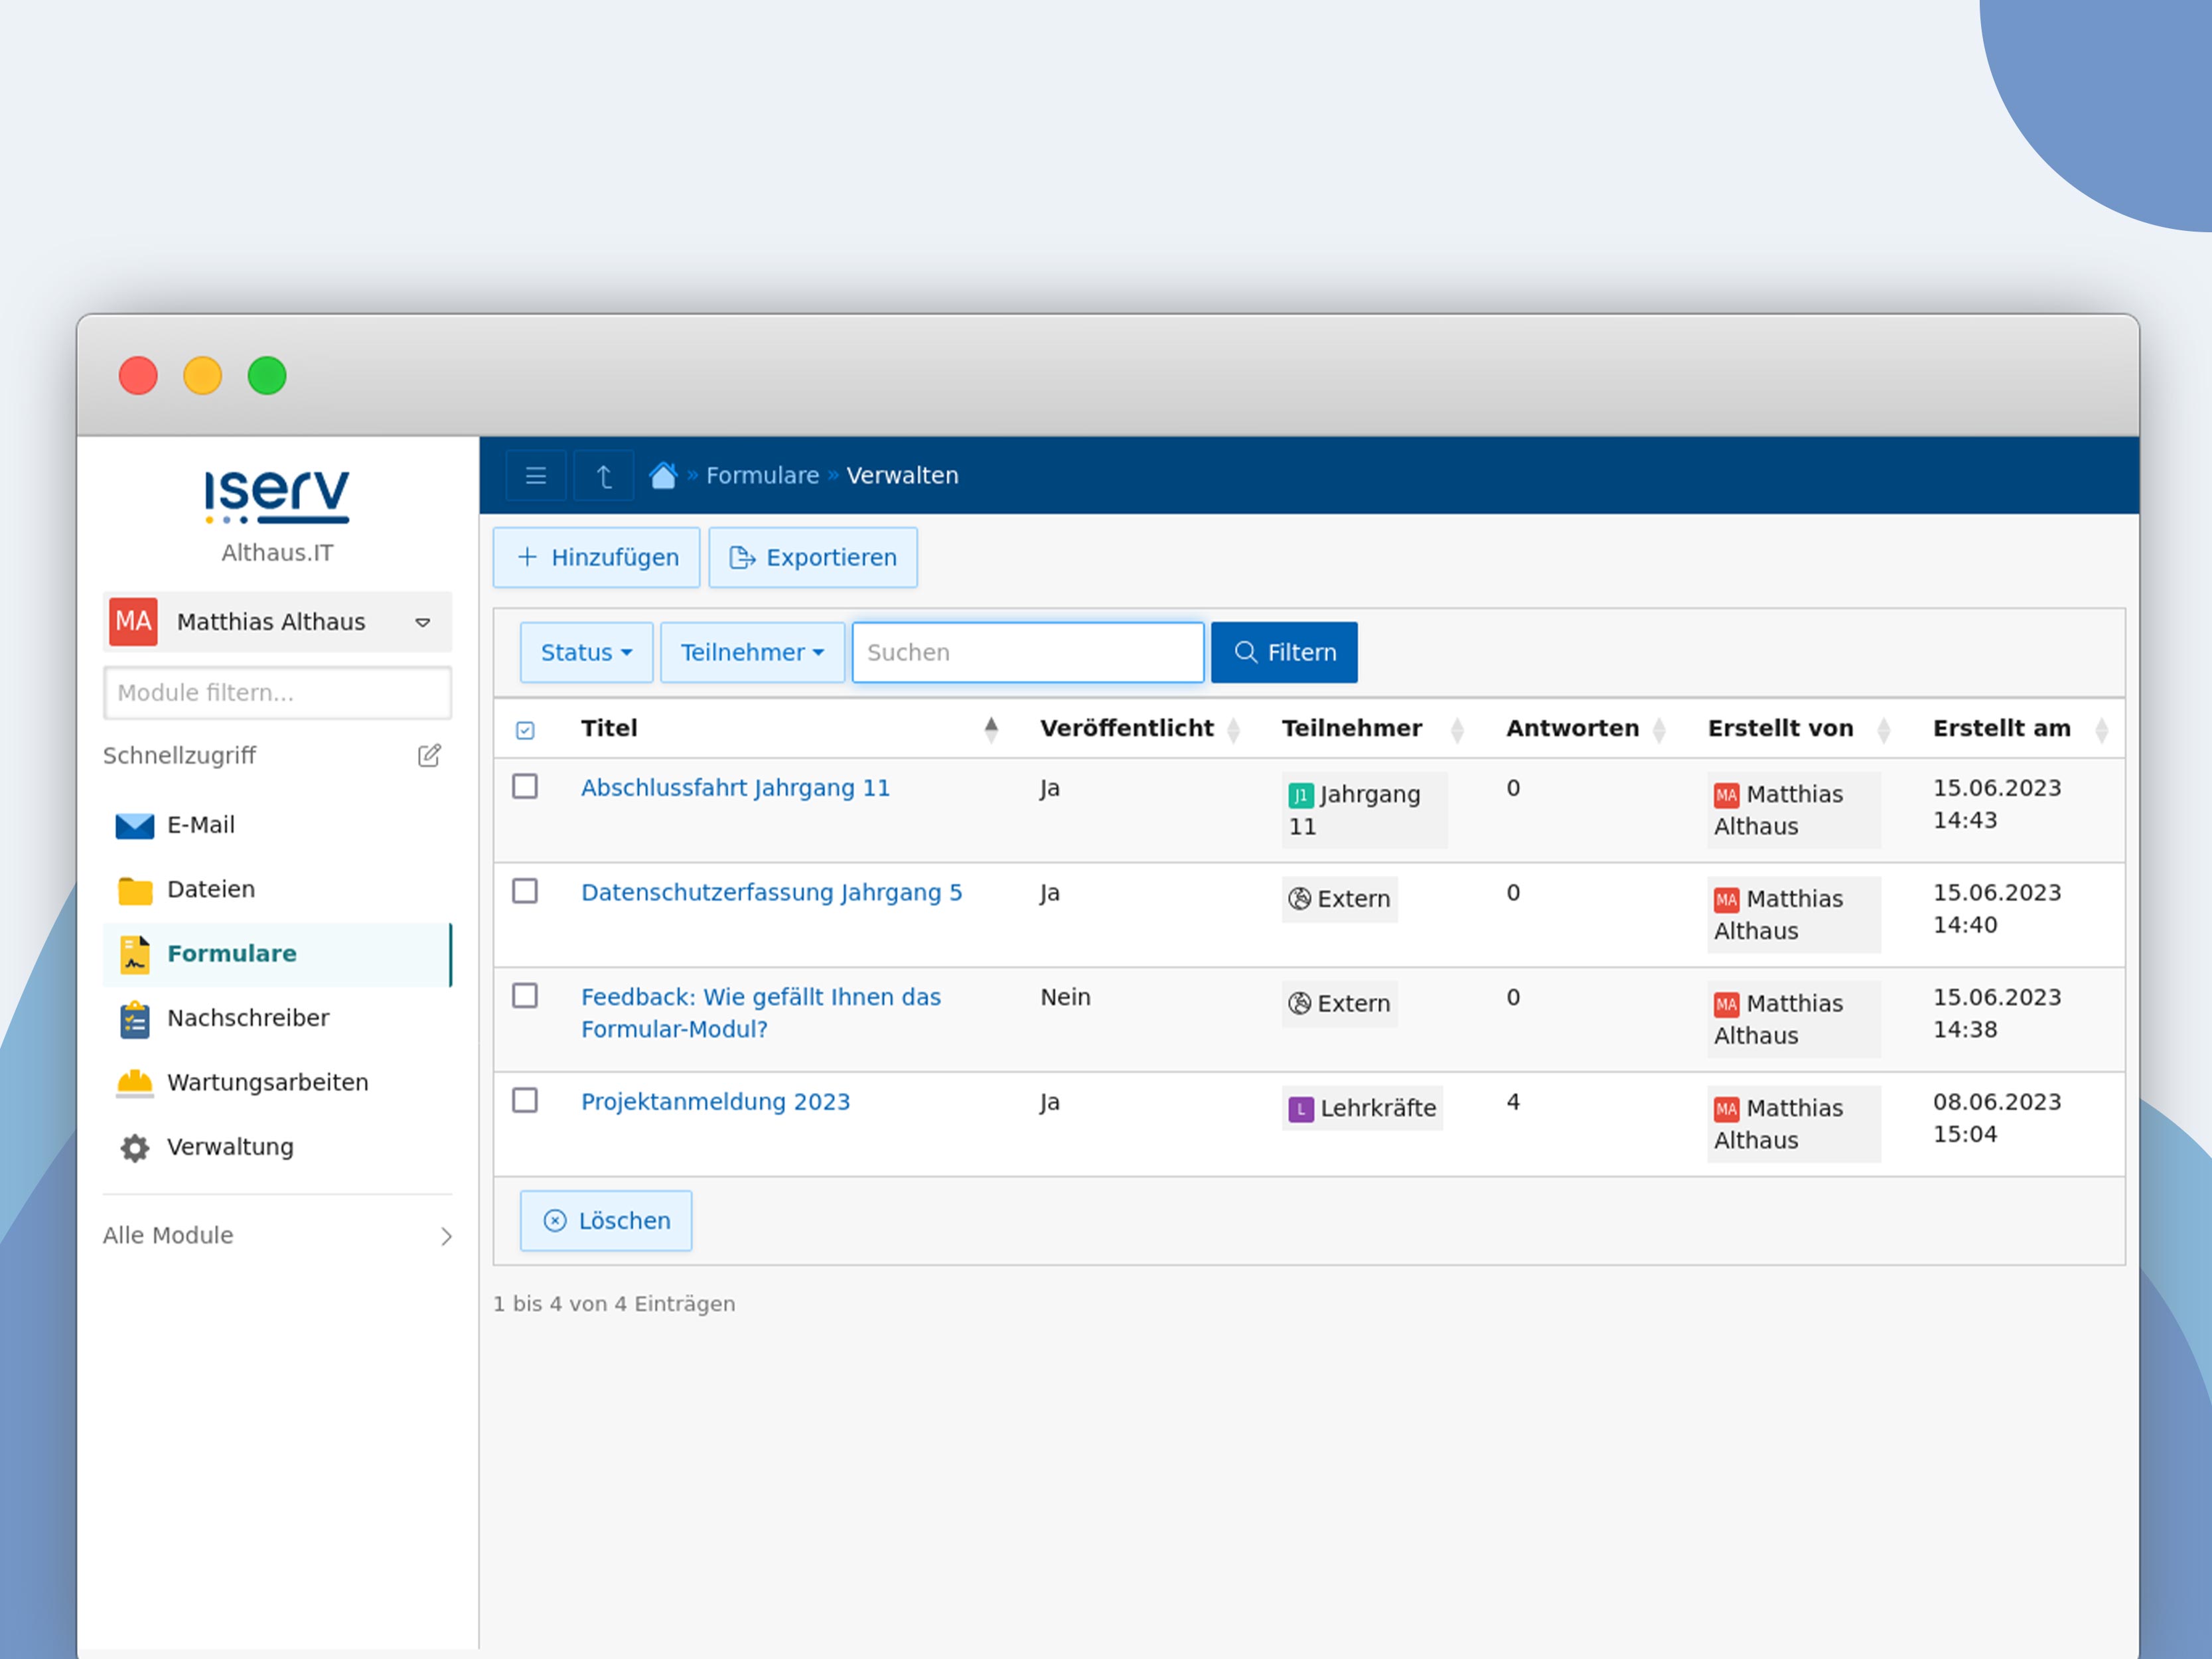Expand Alle Module list
This screenshot has width=2212, height=1659.
click(277, 1236)
